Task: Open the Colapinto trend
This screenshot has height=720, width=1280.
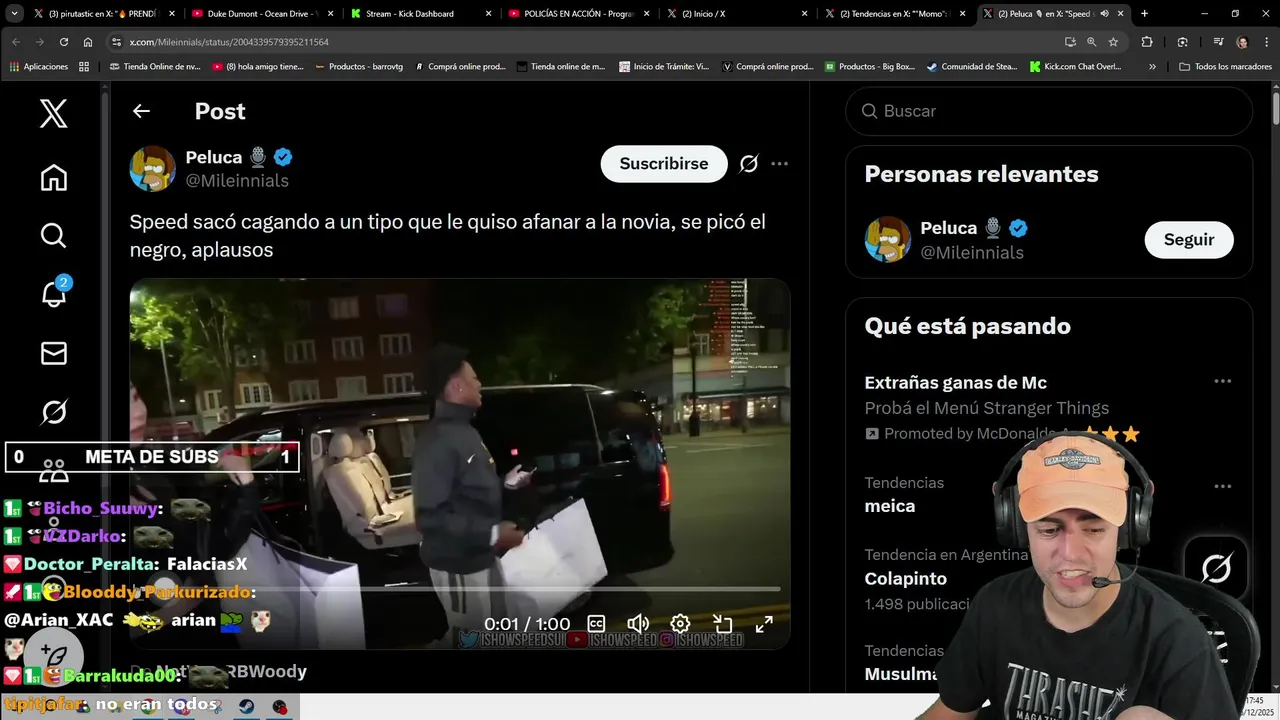Action: pyautogui.click(x=906, y=578)
